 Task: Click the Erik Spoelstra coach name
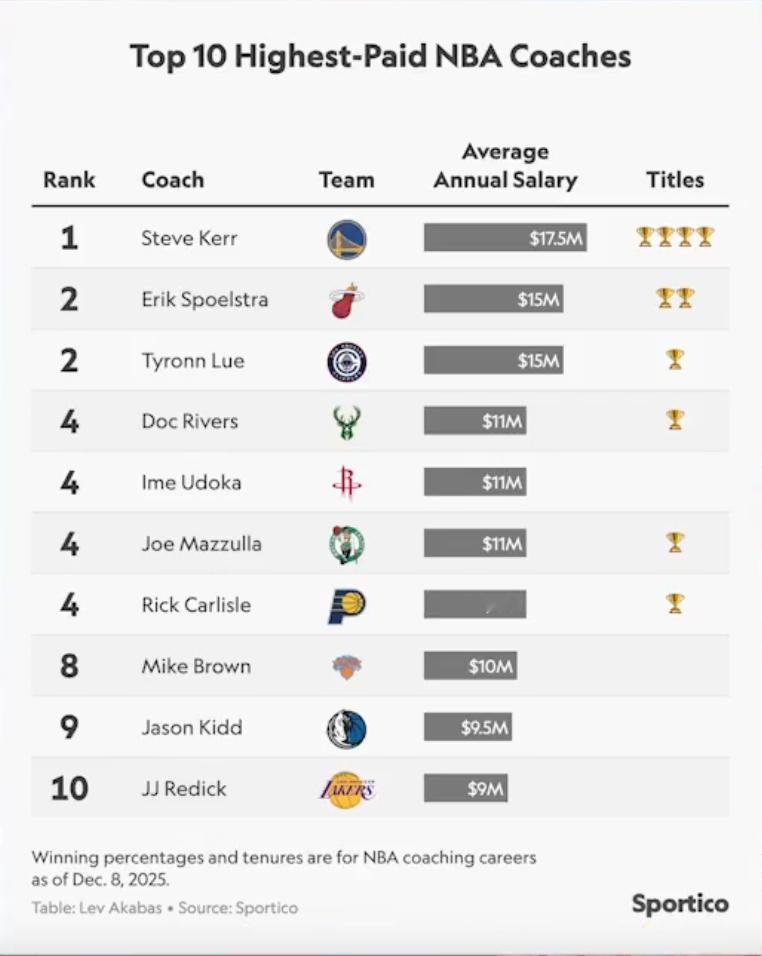[204, 300]
